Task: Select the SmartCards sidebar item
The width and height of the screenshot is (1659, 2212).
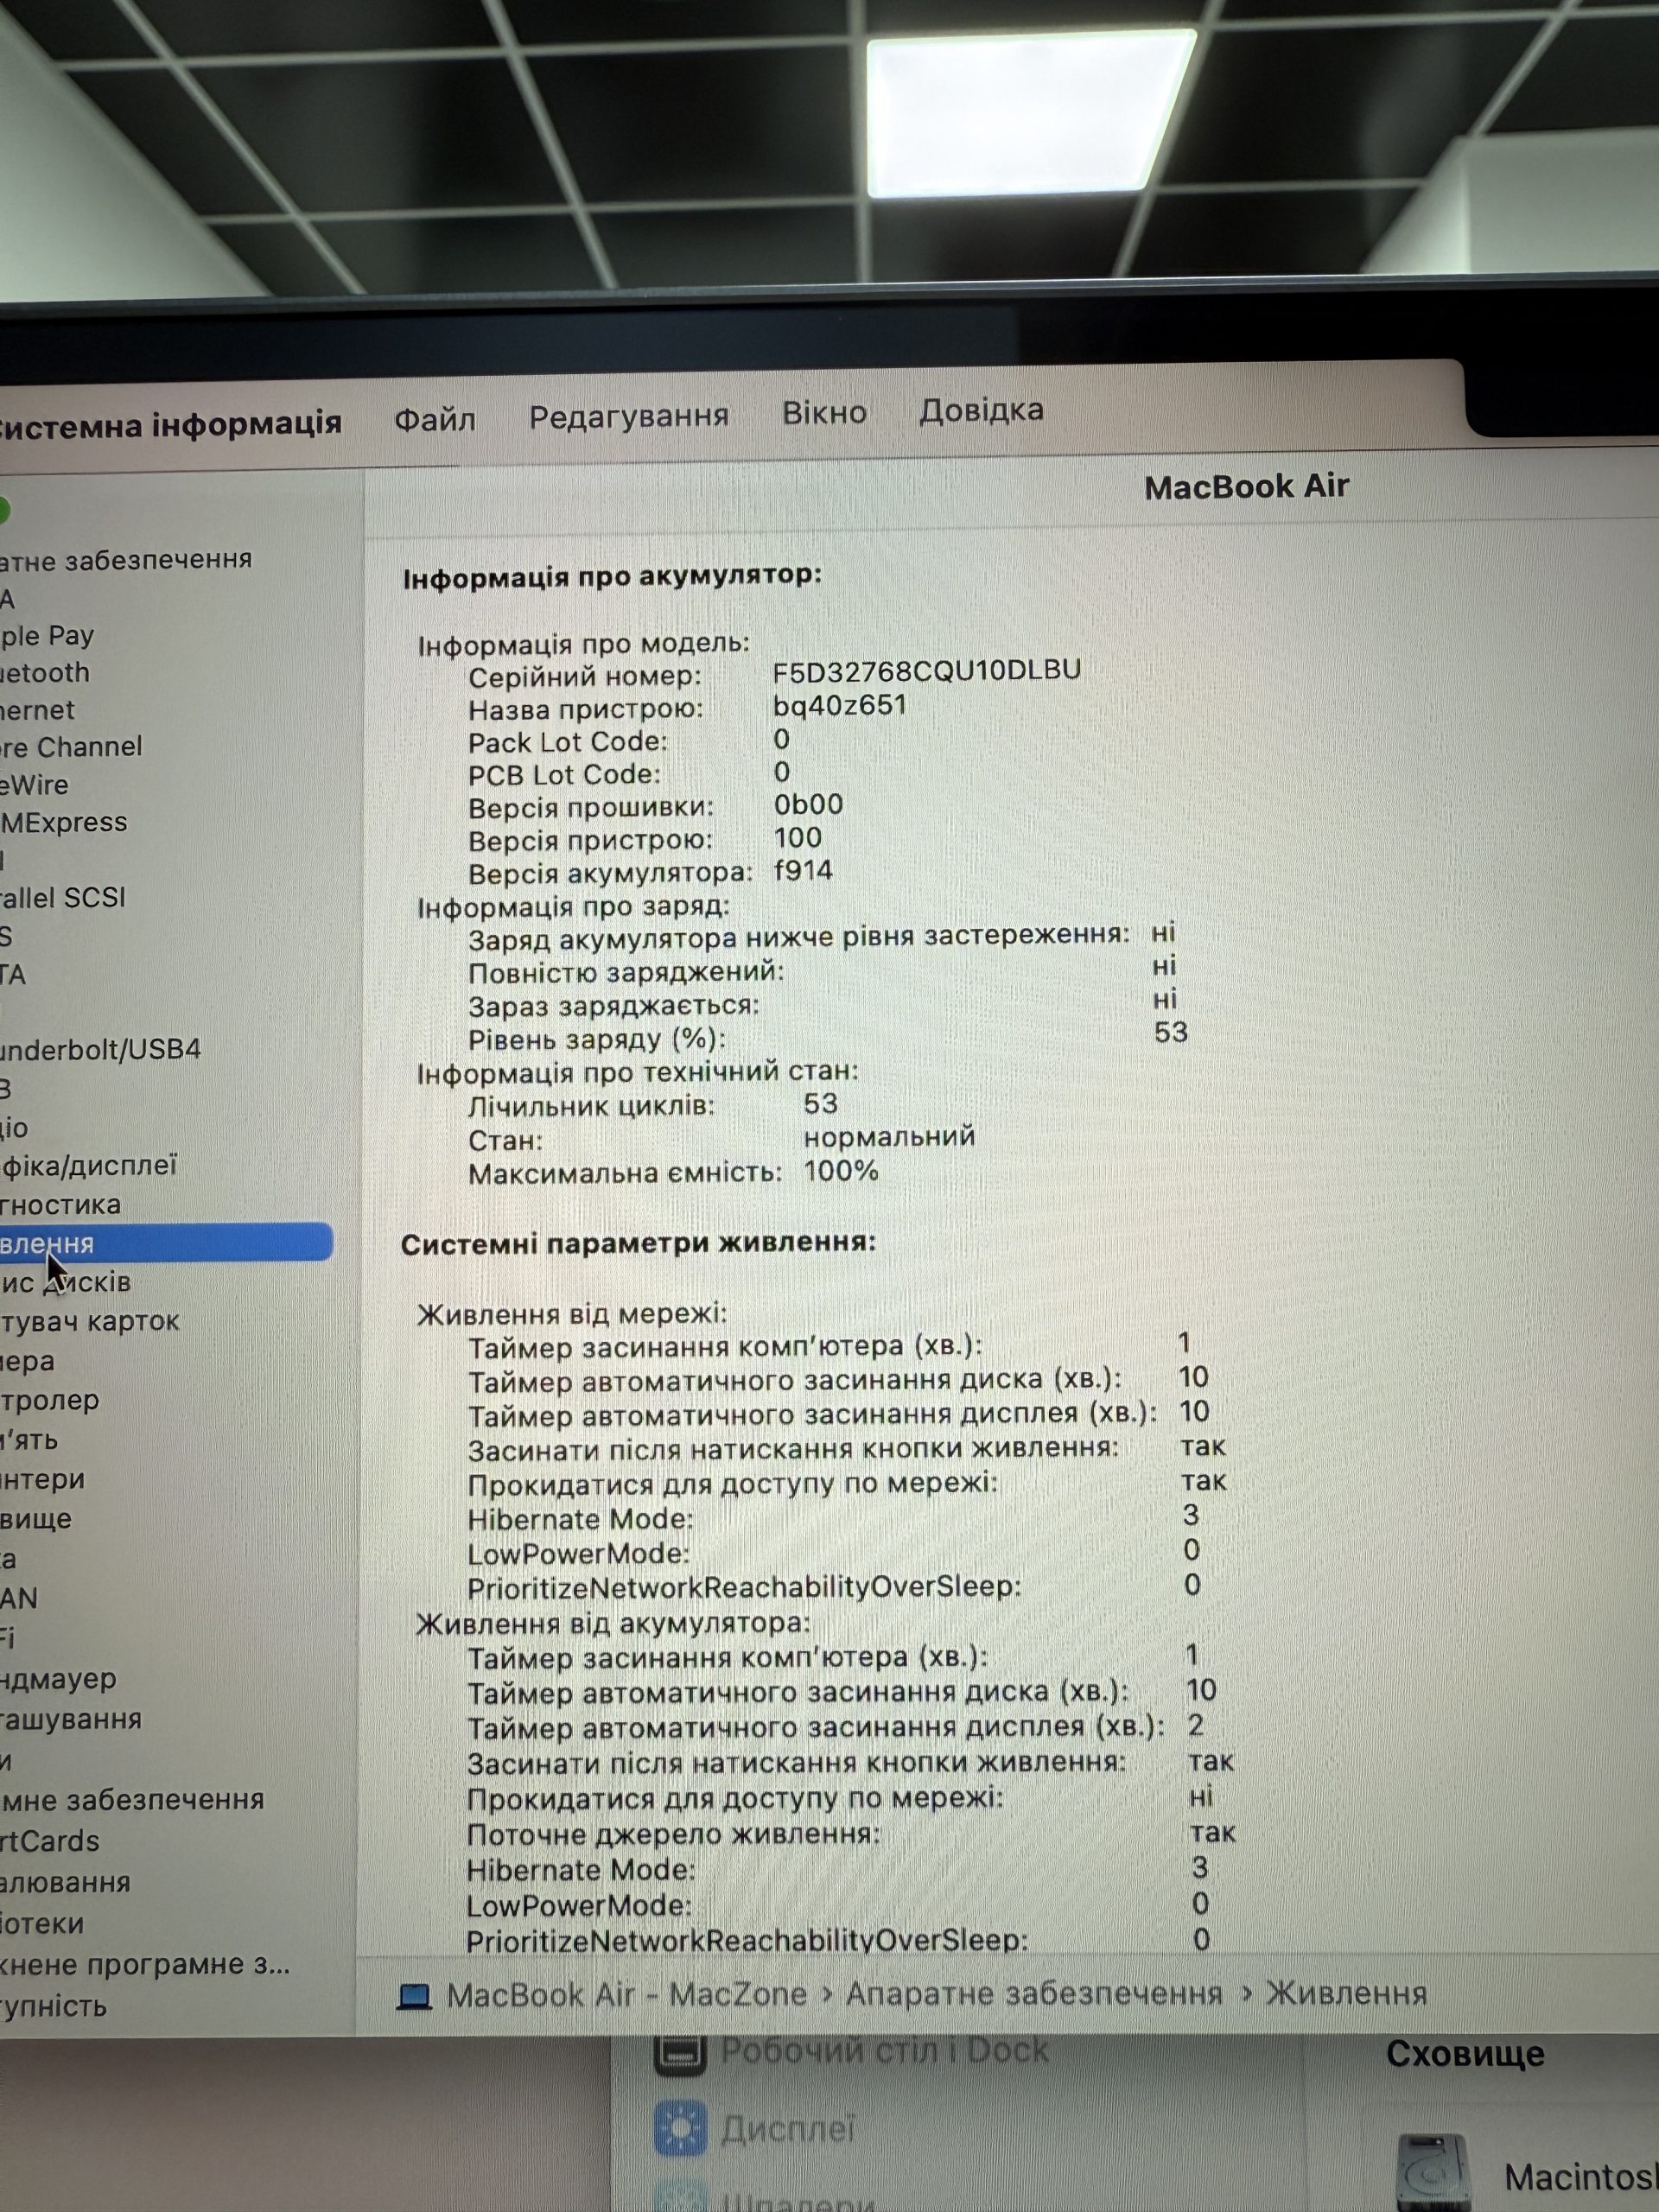Action: point(50,1842)
